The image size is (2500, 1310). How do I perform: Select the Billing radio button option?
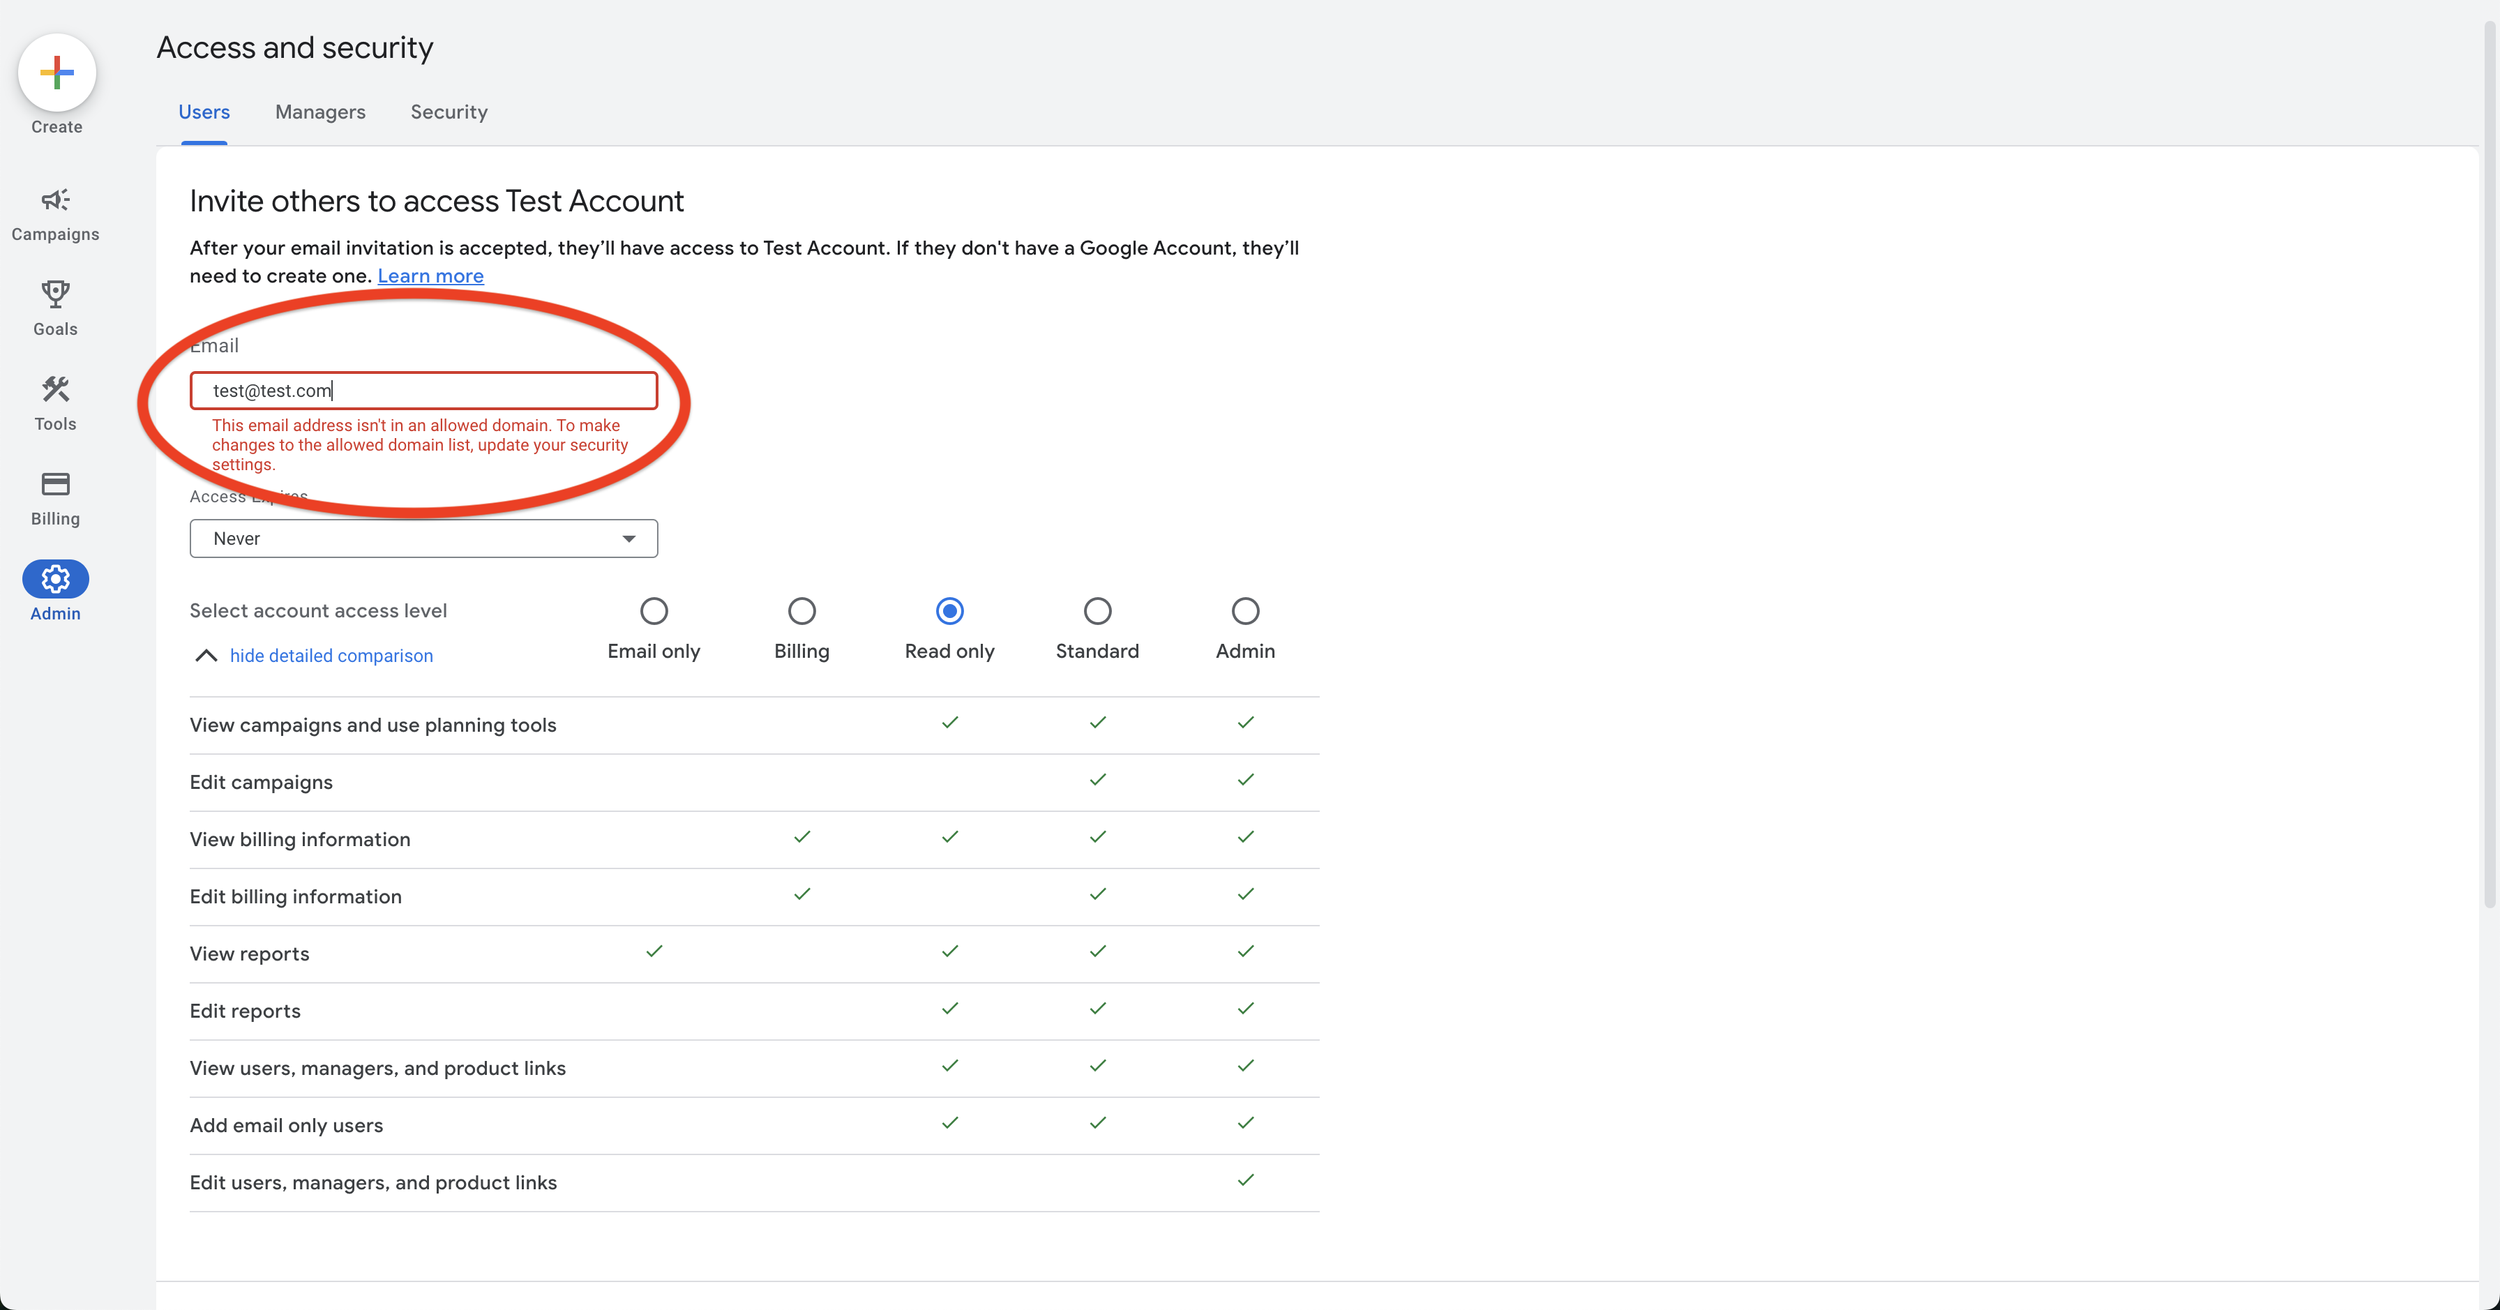tap(800, 610)
